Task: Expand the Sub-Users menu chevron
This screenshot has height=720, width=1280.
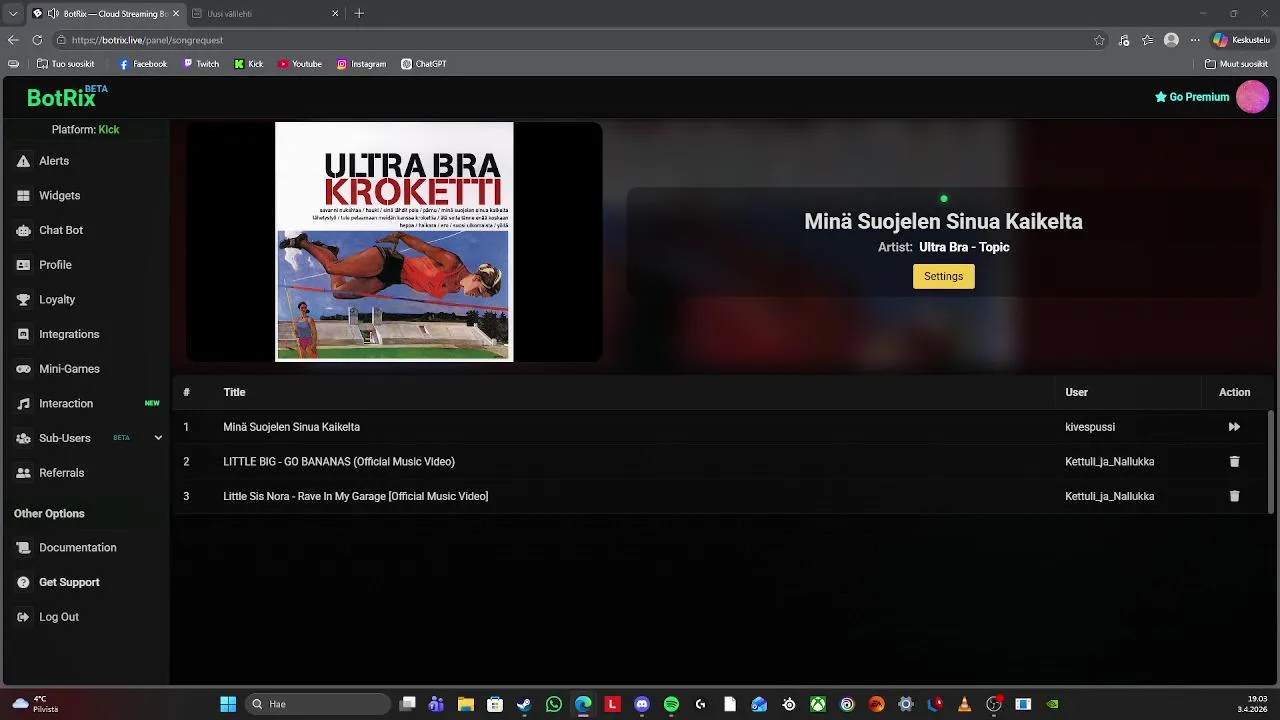Action: coord(158,438)
